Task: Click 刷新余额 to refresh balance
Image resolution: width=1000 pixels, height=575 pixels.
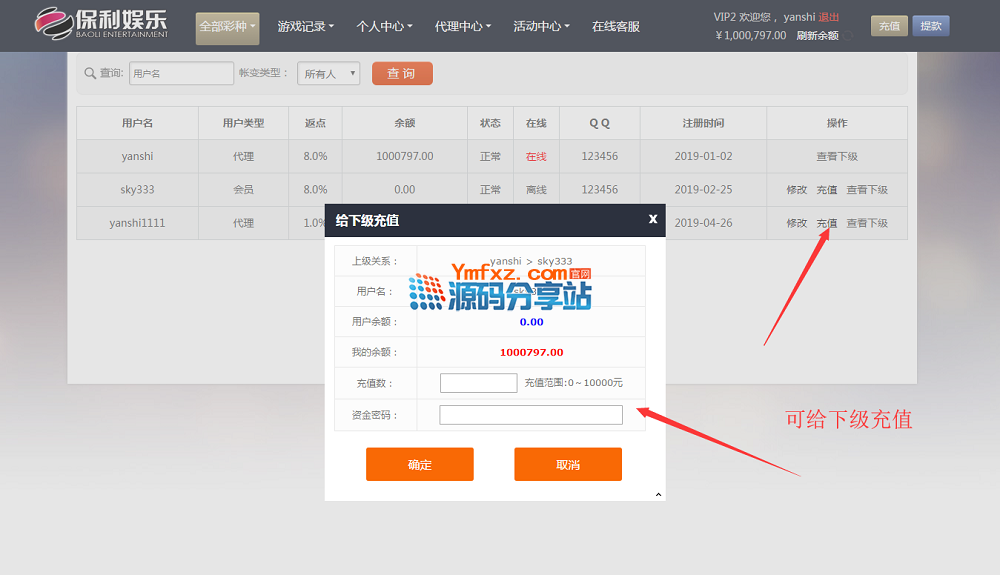Action: pyautogui.click(x=817, y=36)
